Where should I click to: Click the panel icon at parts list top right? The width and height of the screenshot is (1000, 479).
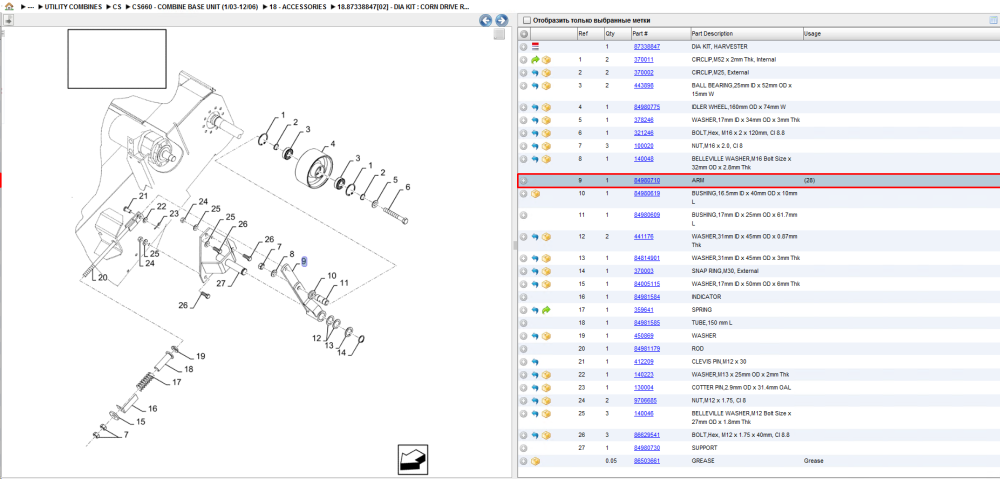tap(992, 20)
